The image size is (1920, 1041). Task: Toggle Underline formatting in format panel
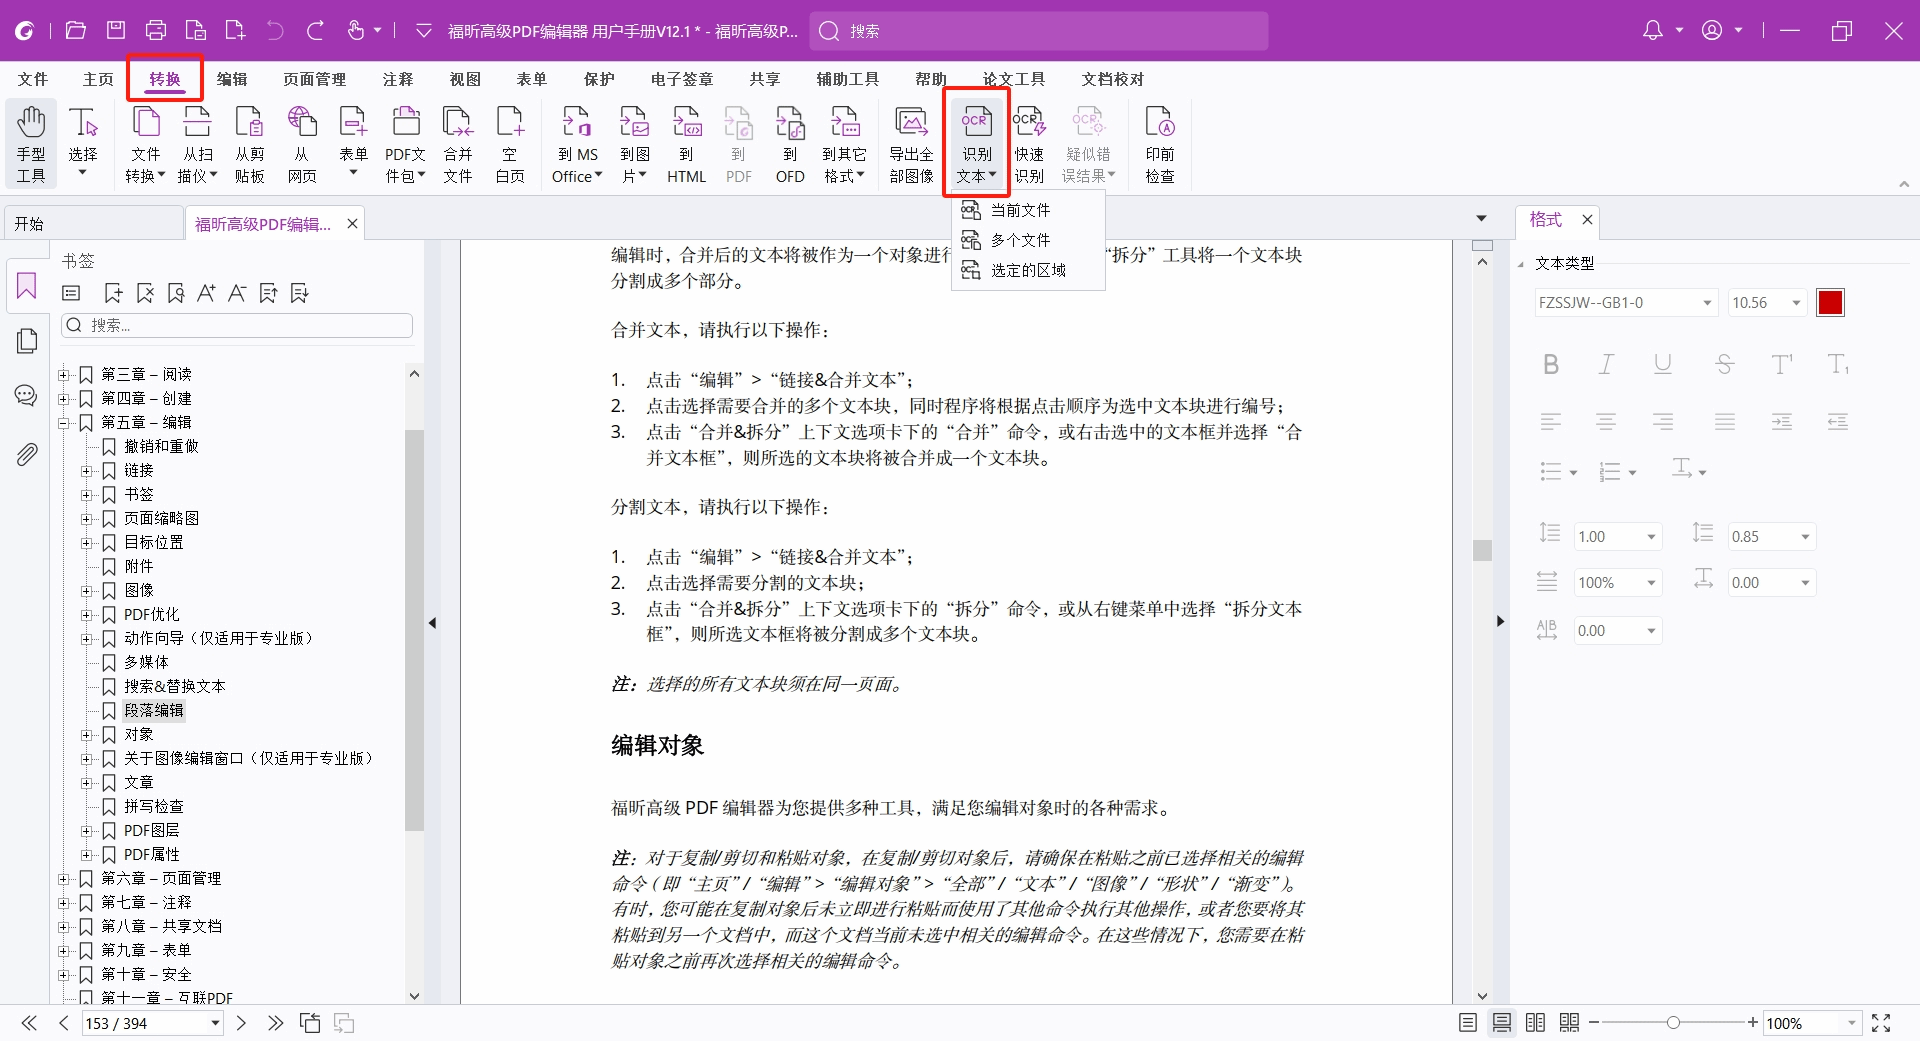(1662, 365)
